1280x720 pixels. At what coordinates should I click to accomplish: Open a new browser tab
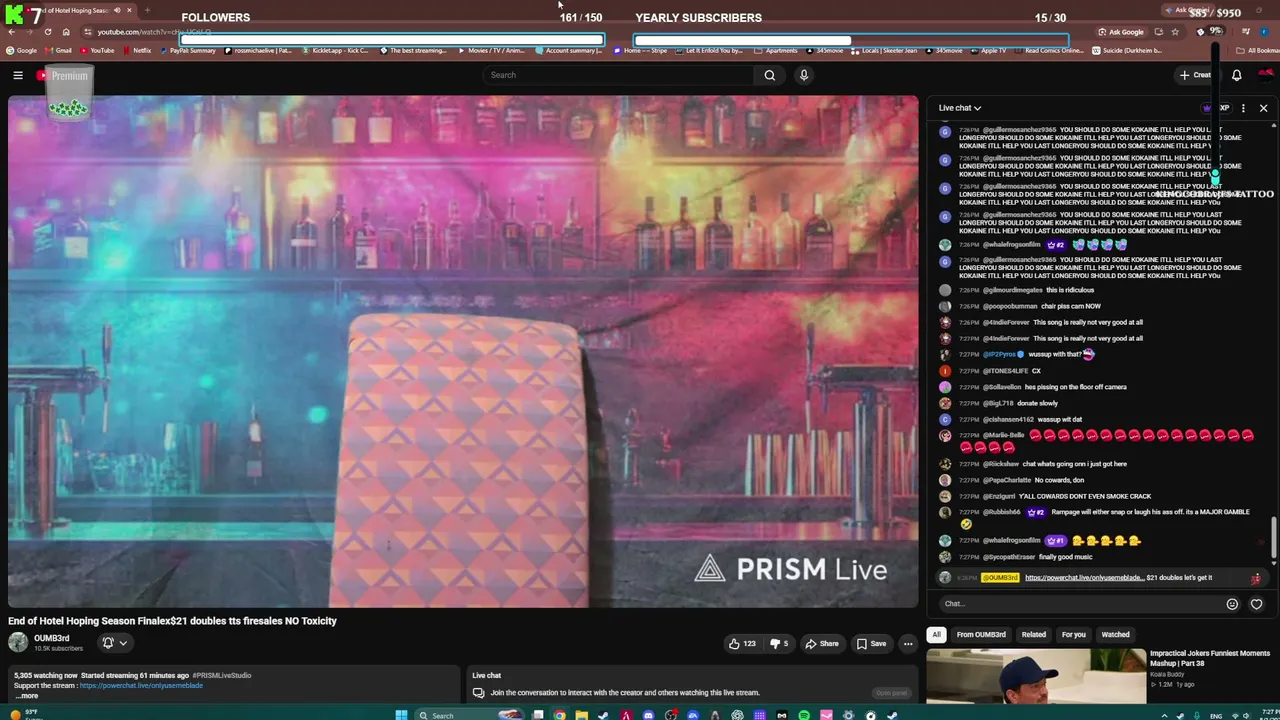point(147,10)
